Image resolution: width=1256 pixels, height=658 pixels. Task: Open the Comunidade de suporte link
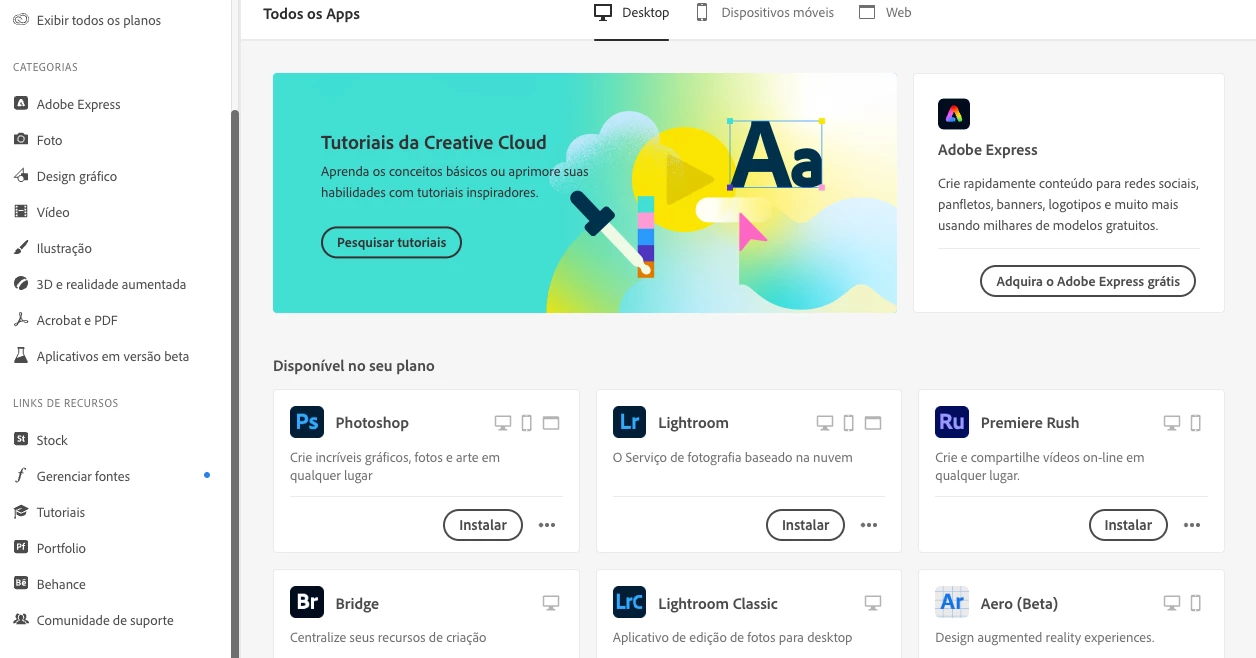tap(105, 620)
